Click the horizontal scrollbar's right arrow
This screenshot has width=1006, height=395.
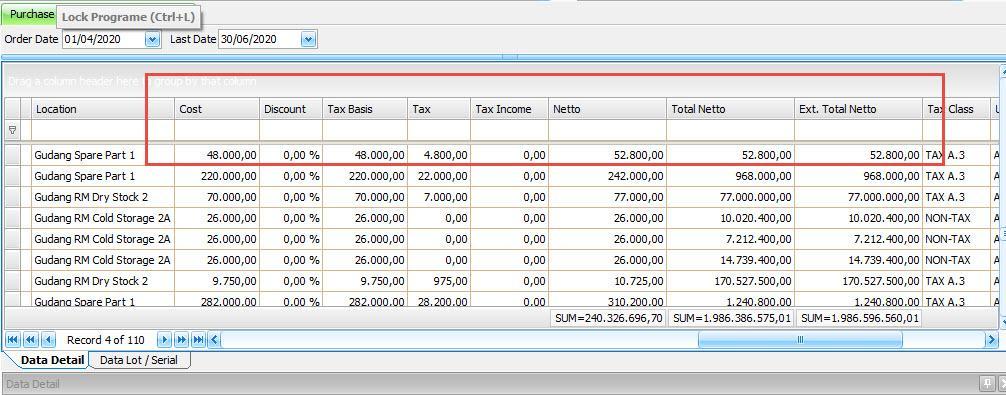tap(992, 340)
